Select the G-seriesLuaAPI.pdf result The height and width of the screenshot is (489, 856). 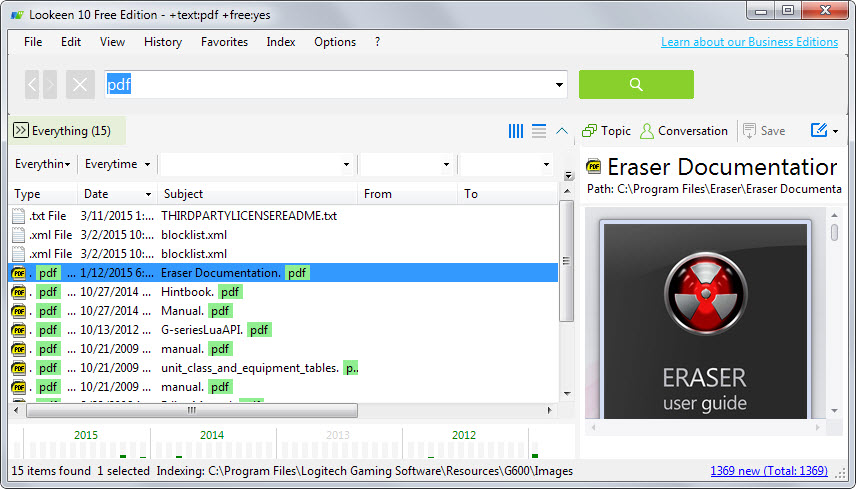tap(283, 330)
